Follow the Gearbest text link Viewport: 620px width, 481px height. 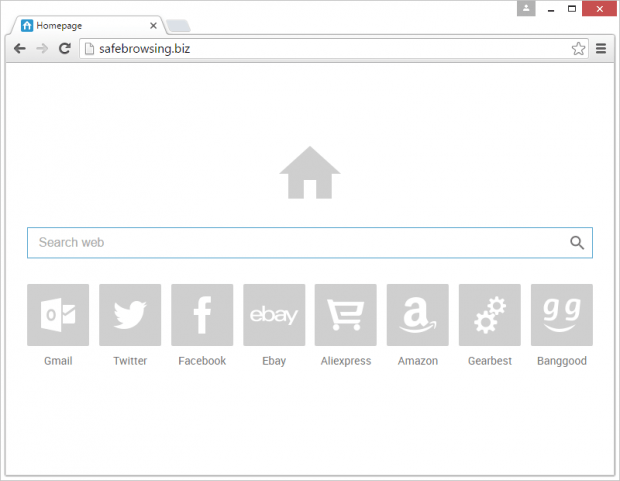pos(490,361)
